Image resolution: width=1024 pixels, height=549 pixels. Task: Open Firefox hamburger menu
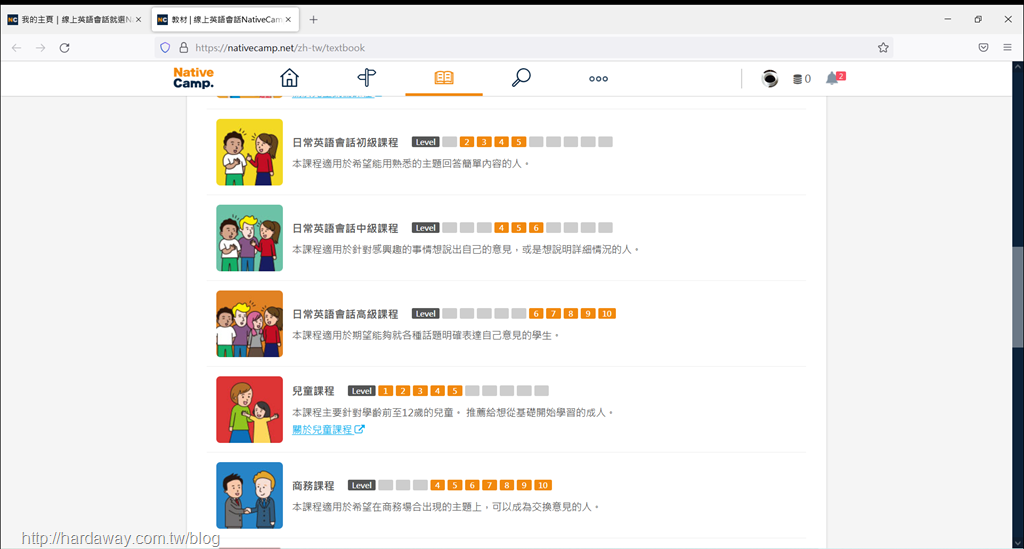(1008, 48)
